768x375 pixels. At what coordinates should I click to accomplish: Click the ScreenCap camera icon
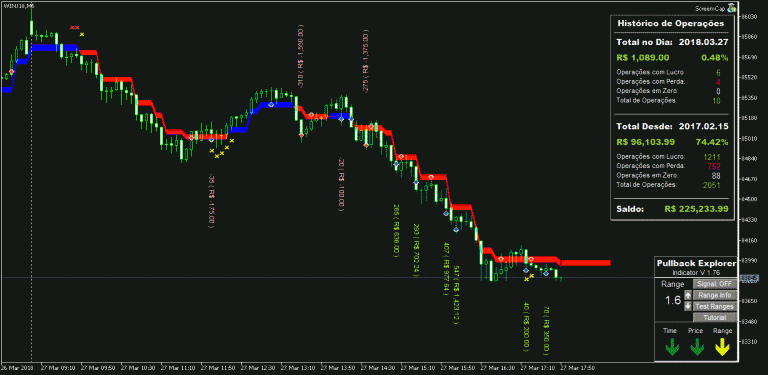click(x=731, y=8)
